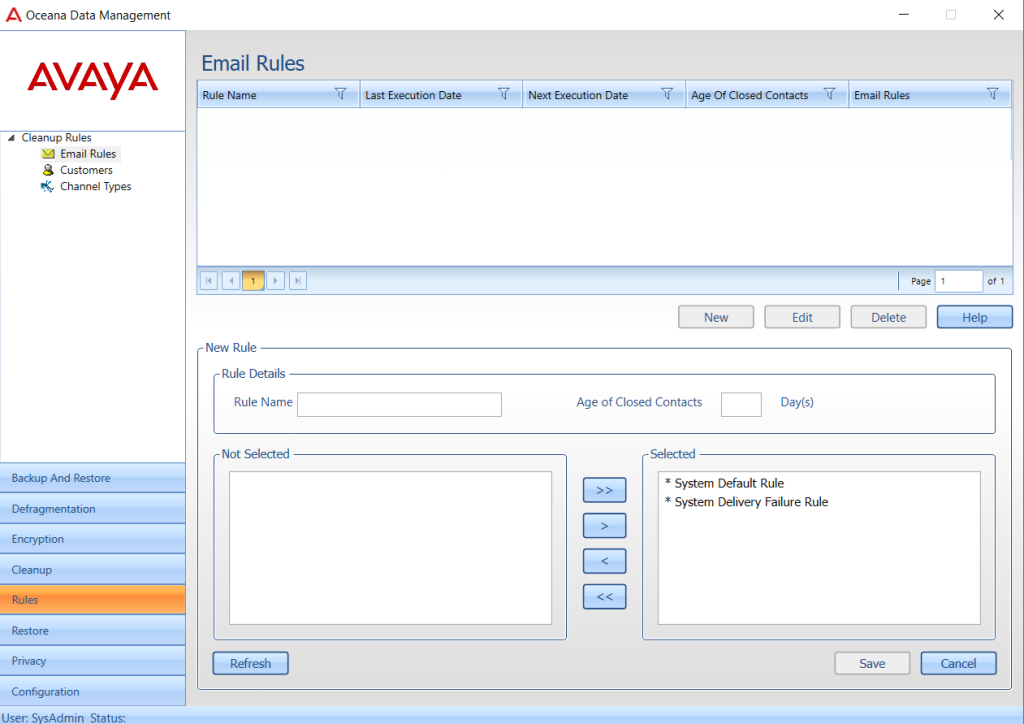The width and height of the screenshot is (1024, 724).
Task: Select Email Rules in the tree
Action: tap(88, 154)
